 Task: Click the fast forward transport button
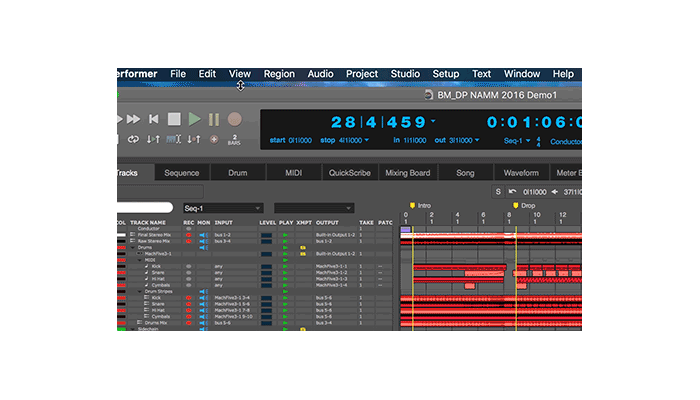tap(133, 119)
